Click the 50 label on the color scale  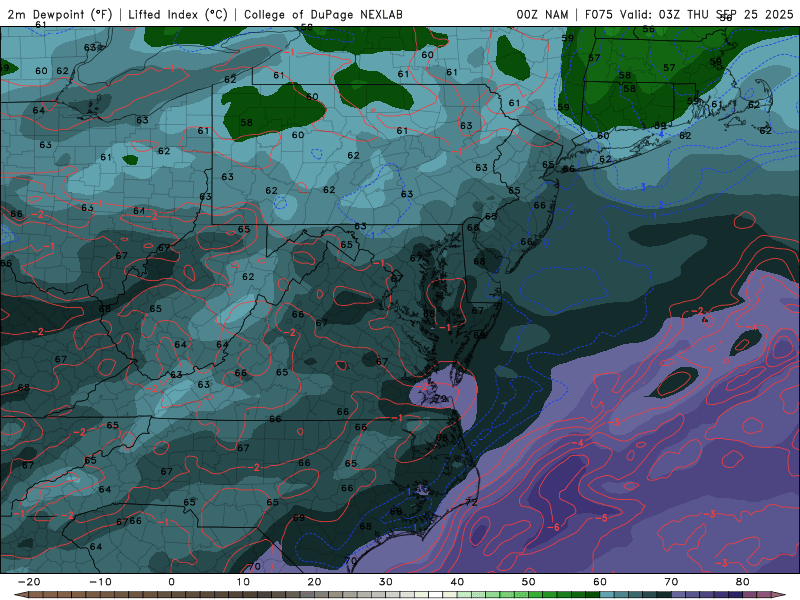pos(529,582)
